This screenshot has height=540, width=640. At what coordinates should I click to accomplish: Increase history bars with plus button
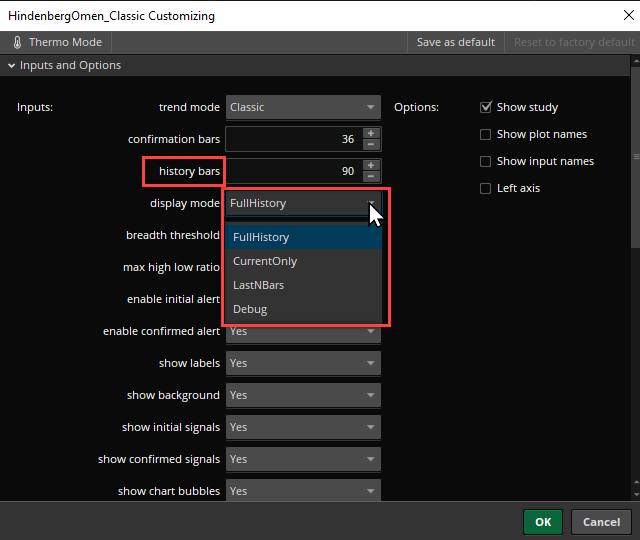tap(371, 165)
